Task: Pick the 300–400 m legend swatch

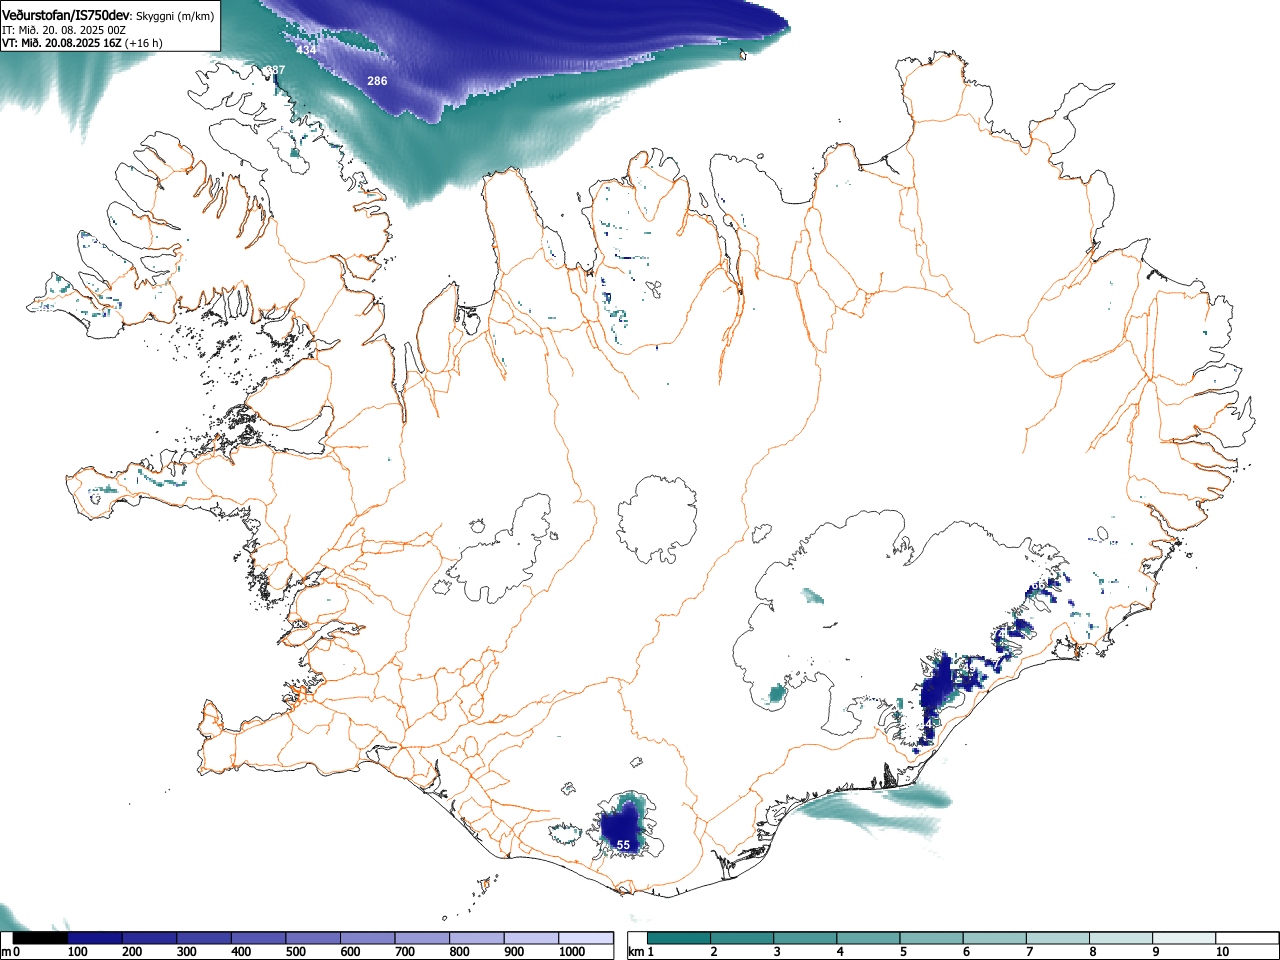Action: tap(204, 938)
